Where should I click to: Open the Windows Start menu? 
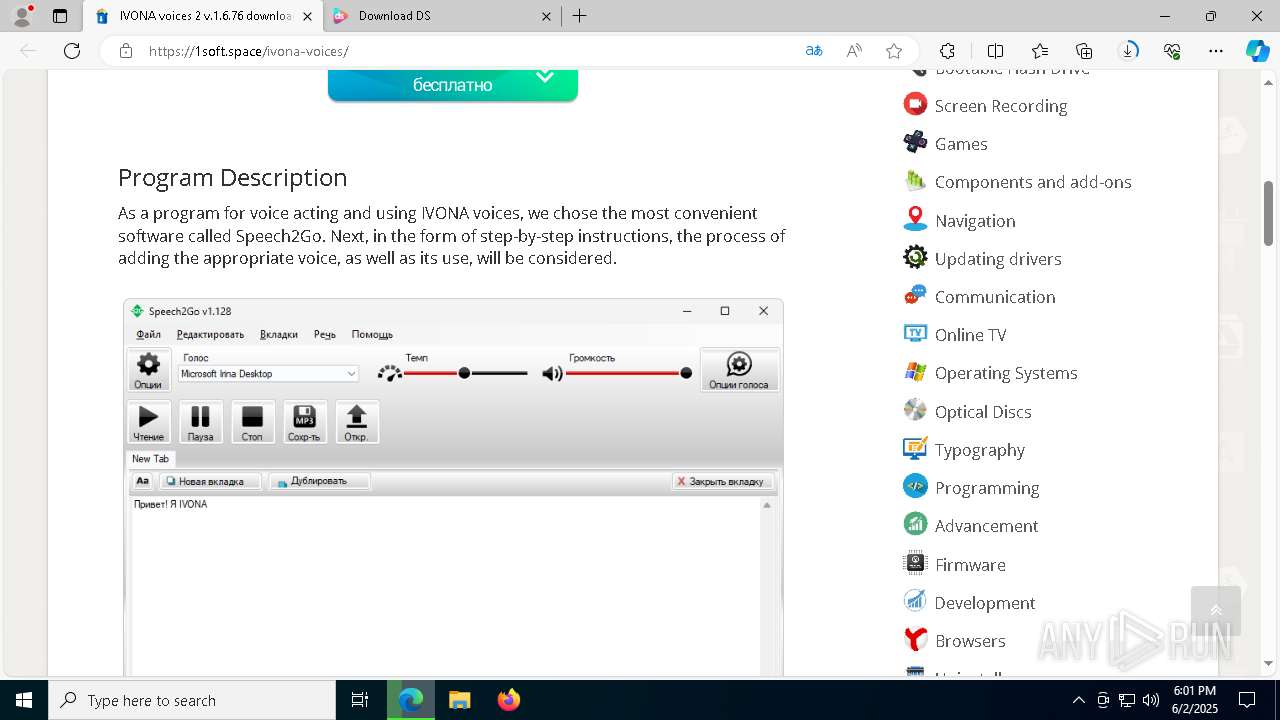(x=24, y=700)
